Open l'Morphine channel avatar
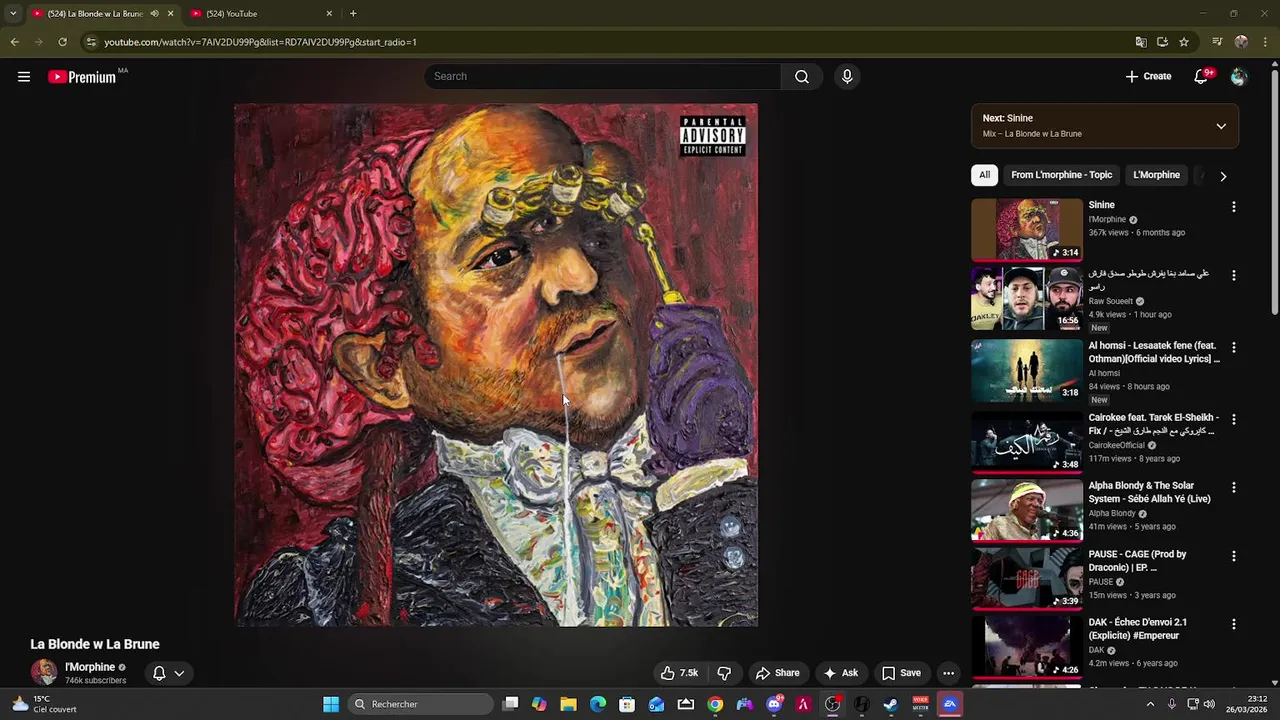The height and width of the screenshot is (720, 1280). 44,673
